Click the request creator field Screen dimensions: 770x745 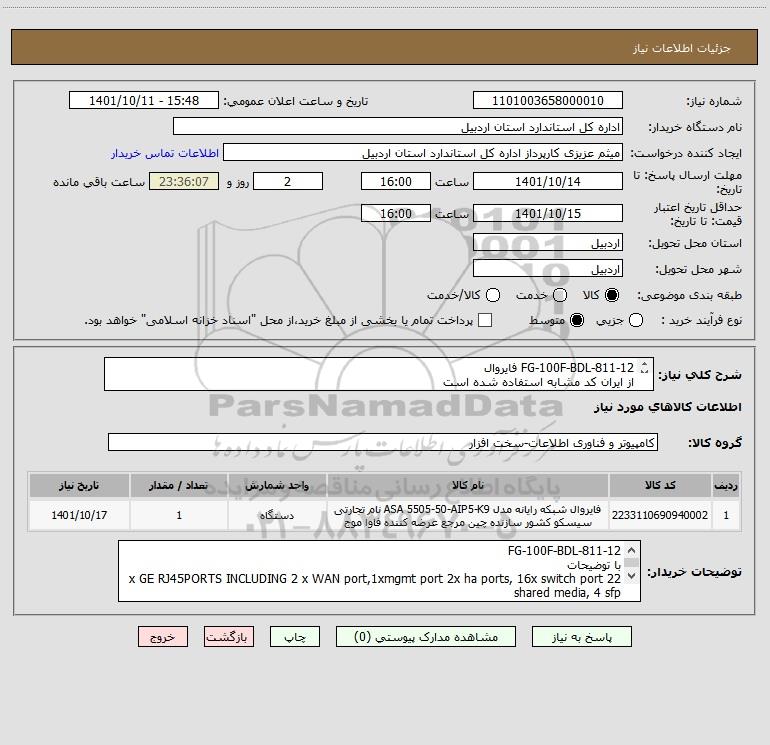[x=423, y=153]
